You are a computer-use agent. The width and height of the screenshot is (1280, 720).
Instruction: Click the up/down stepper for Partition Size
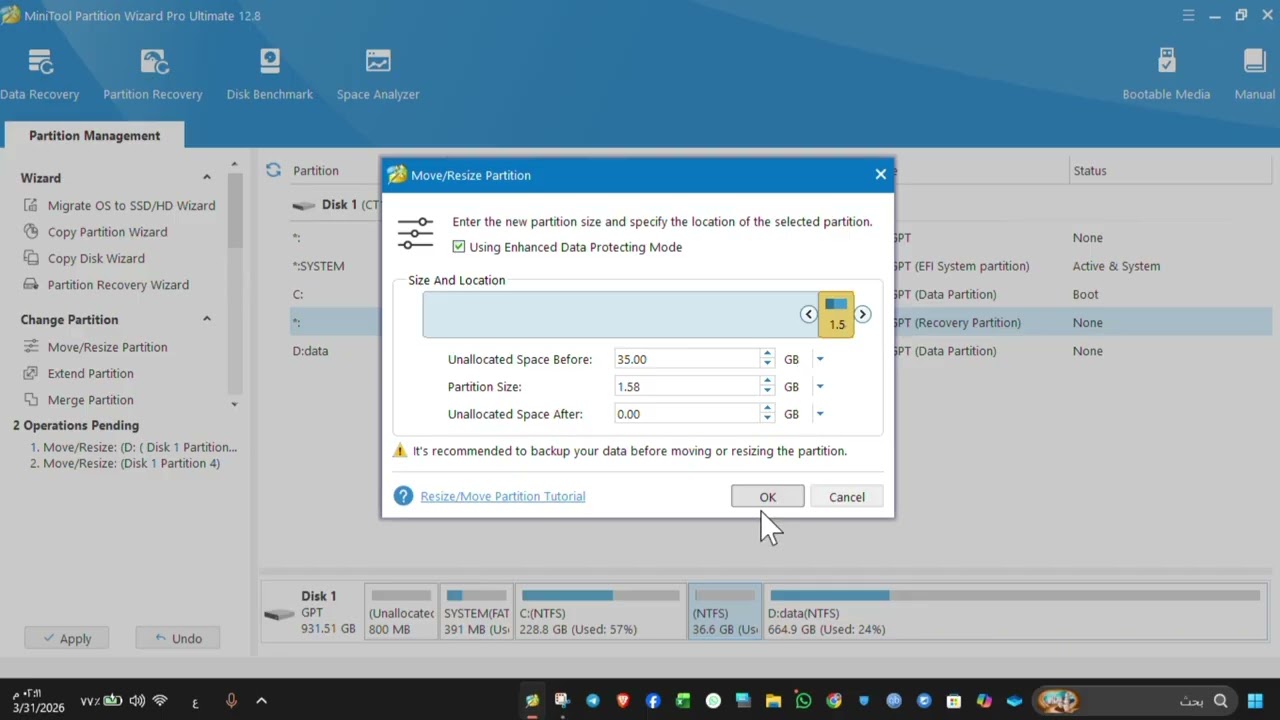[x=767, y=386]
